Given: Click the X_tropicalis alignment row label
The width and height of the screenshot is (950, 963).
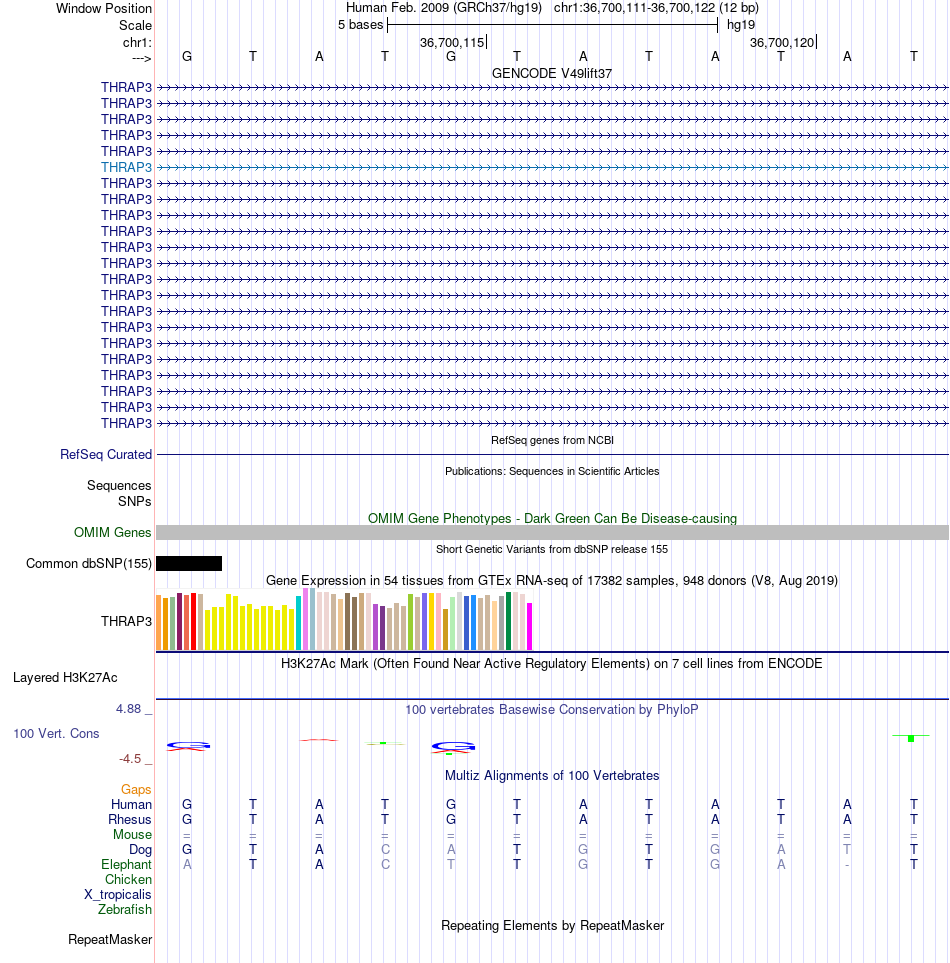Looking at the screenshot, I should (x=117, y=894).
